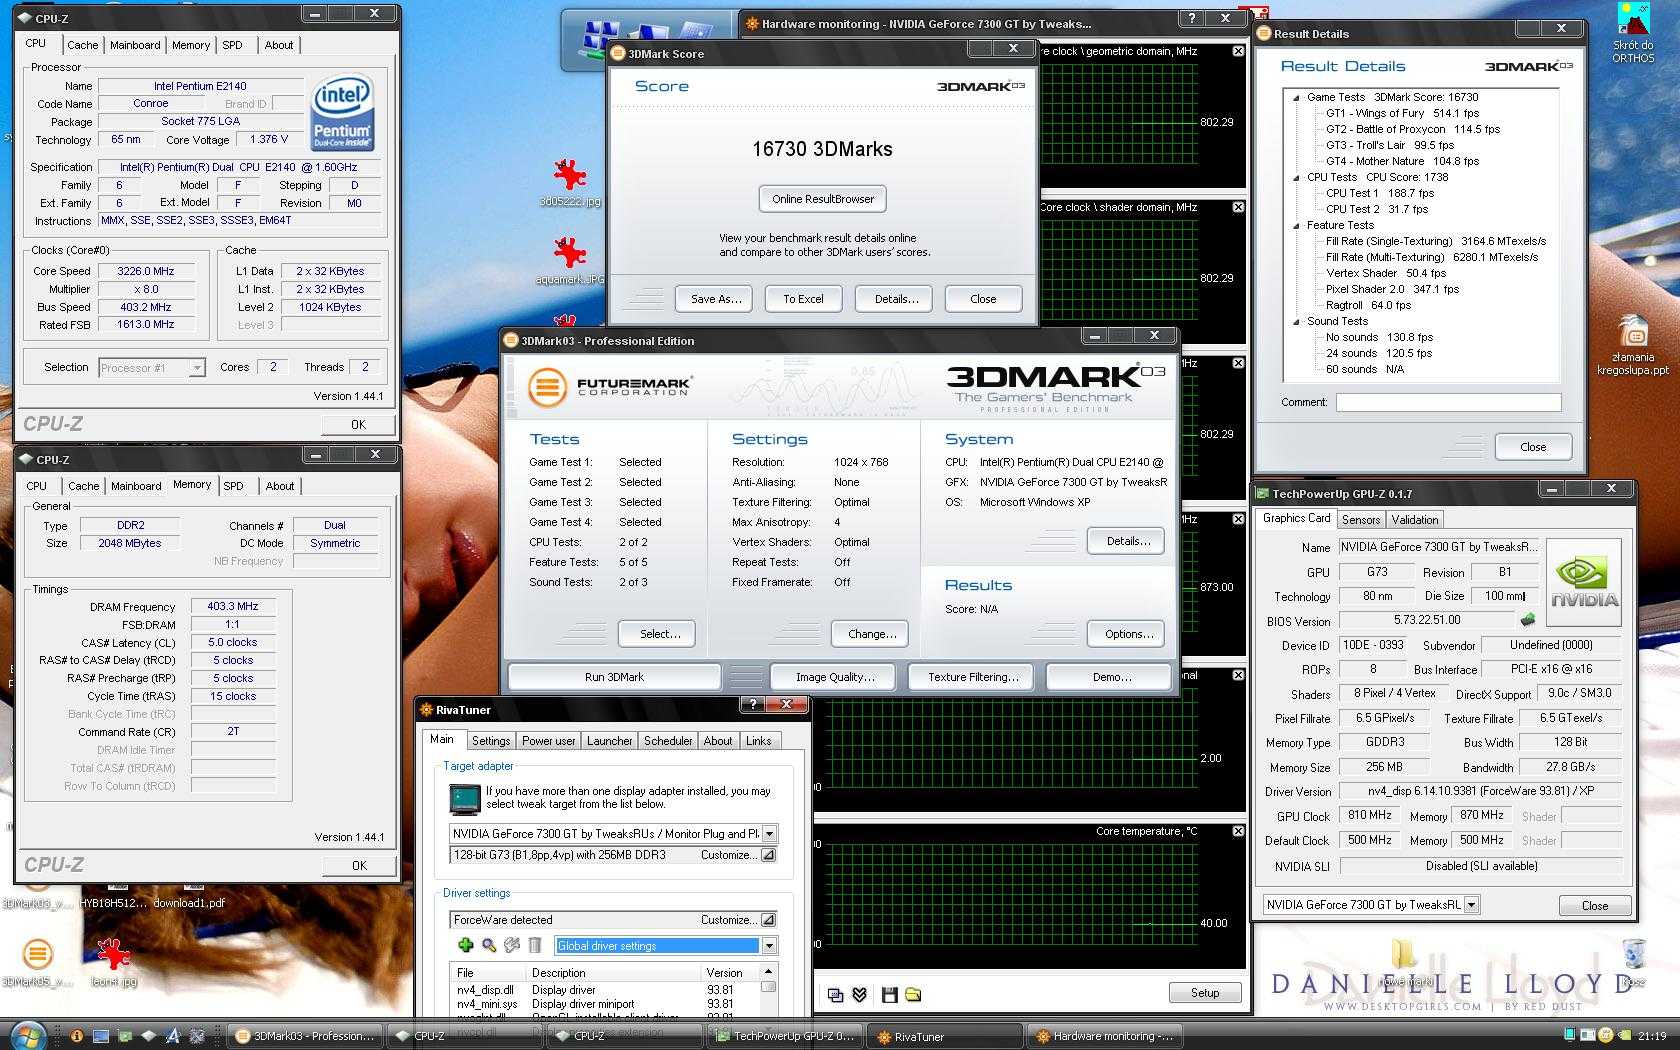Close the geometric domain clock graph

click(x=1238, y=51)
